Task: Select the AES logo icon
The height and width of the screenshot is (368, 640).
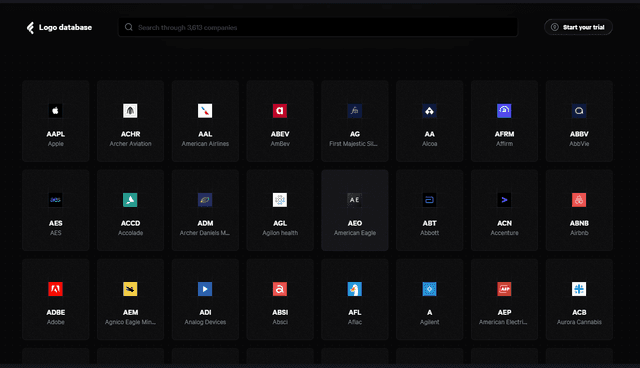Action: (56, 200)
